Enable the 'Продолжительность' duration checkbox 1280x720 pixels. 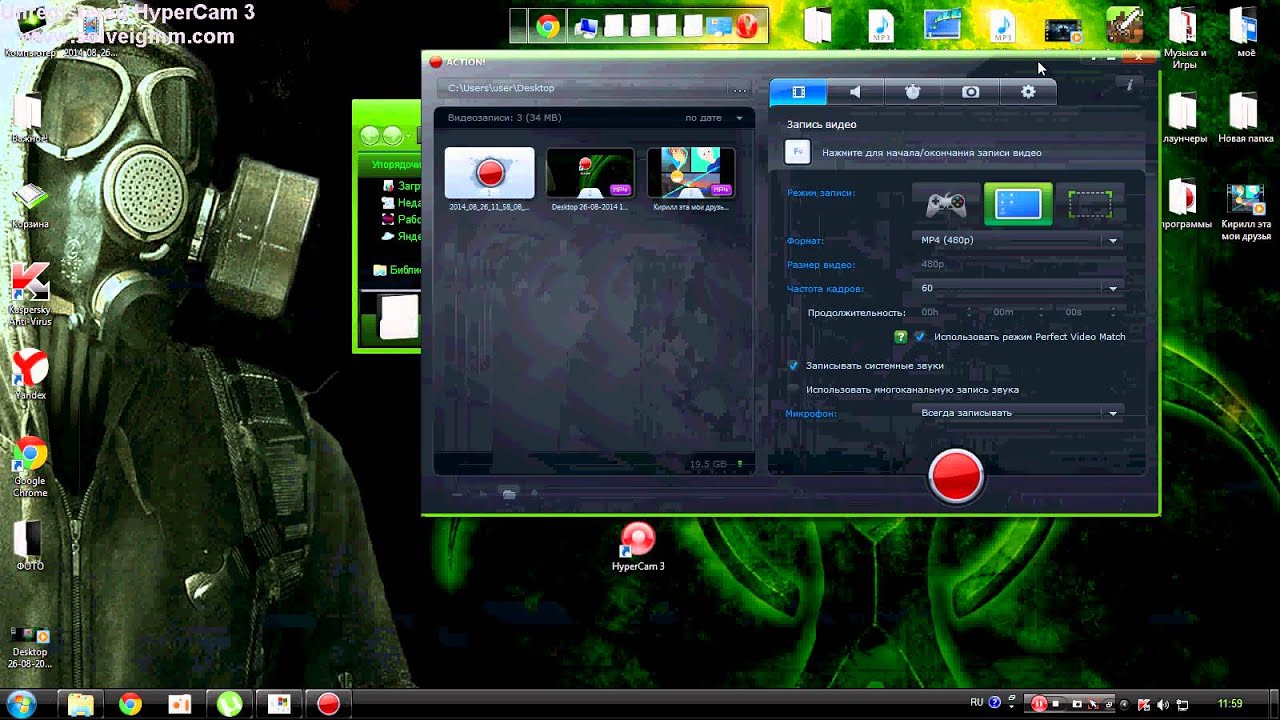coord(793,313)
